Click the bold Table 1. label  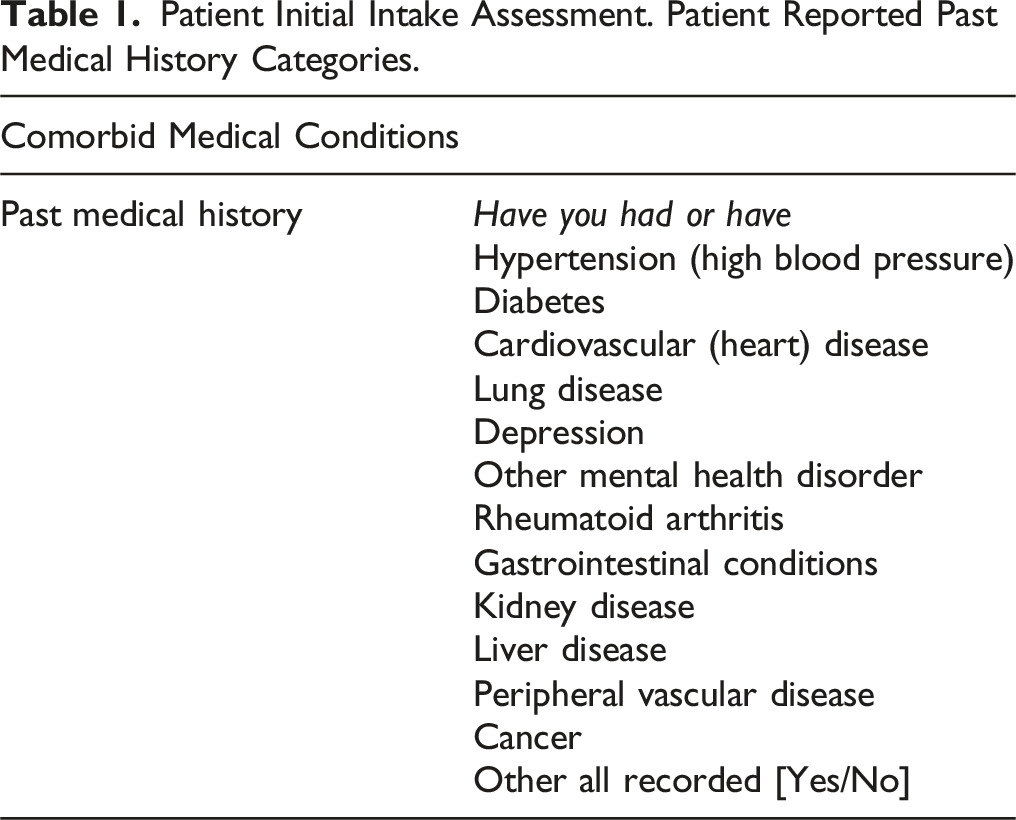pos(71,16)
